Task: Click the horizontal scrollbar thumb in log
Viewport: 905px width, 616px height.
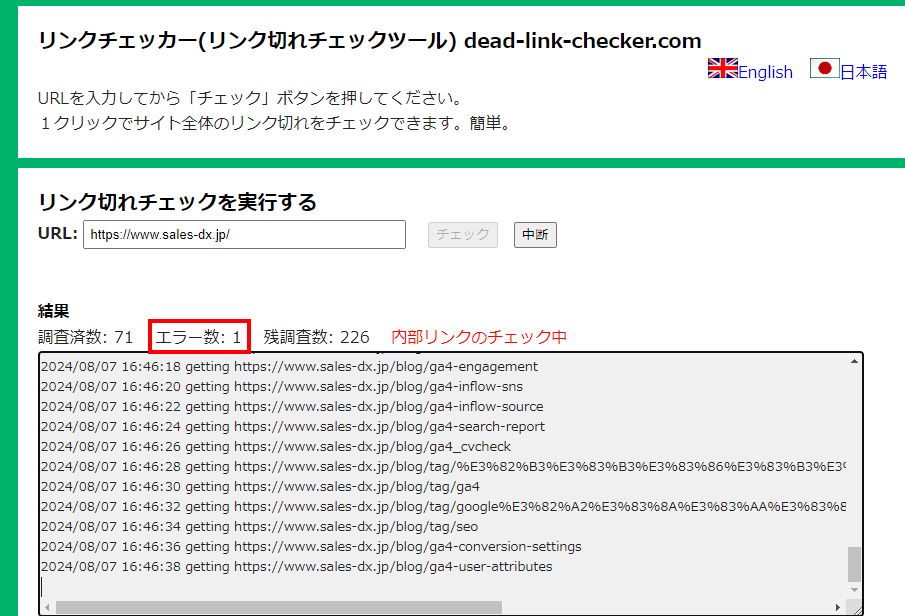Action: [x=279, y=607]
